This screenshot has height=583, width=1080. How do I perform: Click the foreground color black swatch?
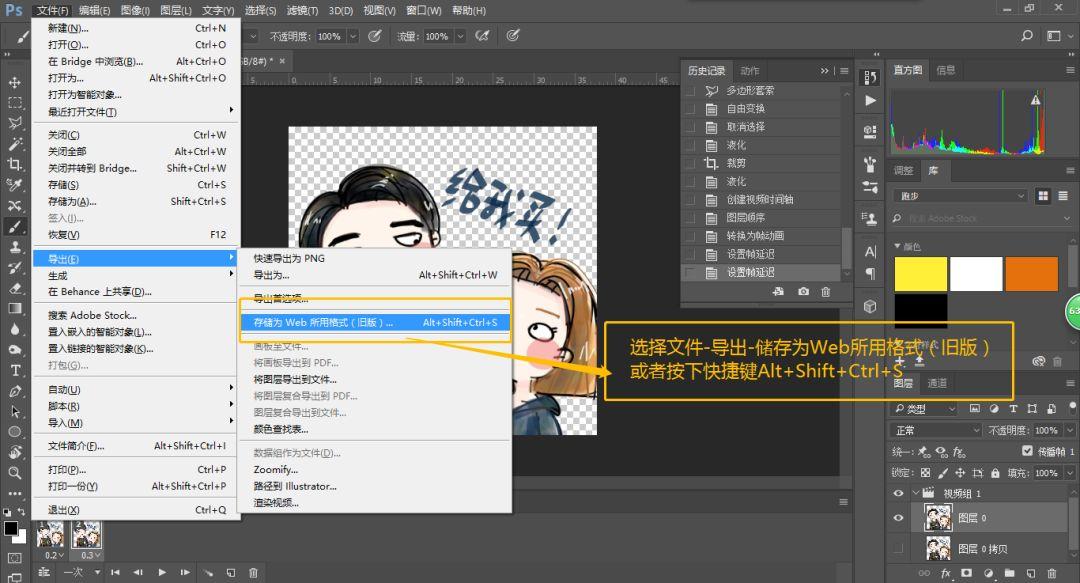pyautogui.click(x=10, y=529)
